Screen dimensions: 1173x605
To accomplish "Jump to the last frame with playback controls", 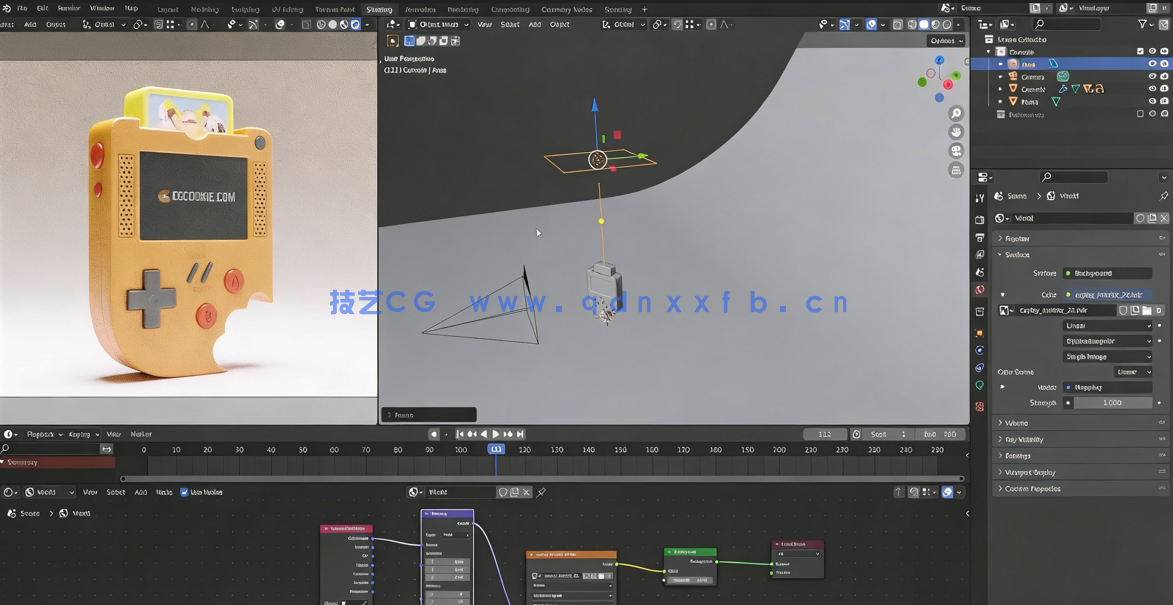I will coord(521,434).
